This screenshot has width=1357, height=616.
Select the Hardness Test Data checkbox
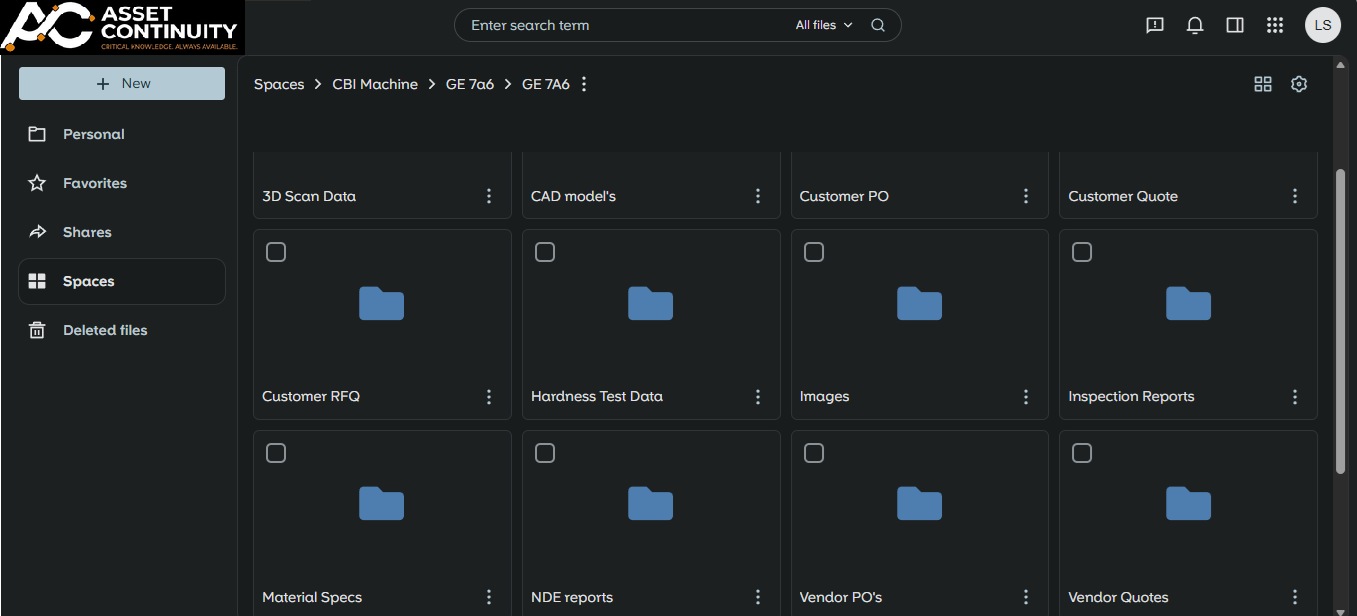[x=545, y=252]
